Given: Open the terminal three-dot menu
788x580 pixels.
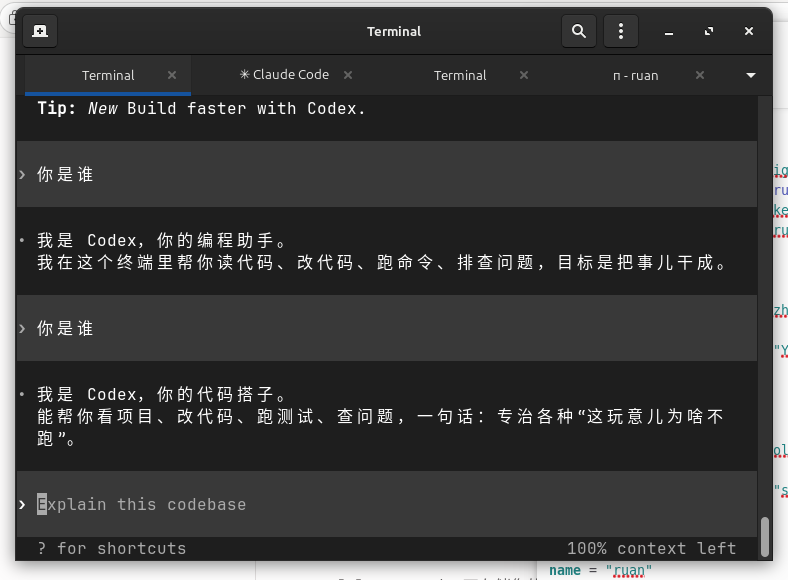Looking at the screenshot, I should coord(621,31).
